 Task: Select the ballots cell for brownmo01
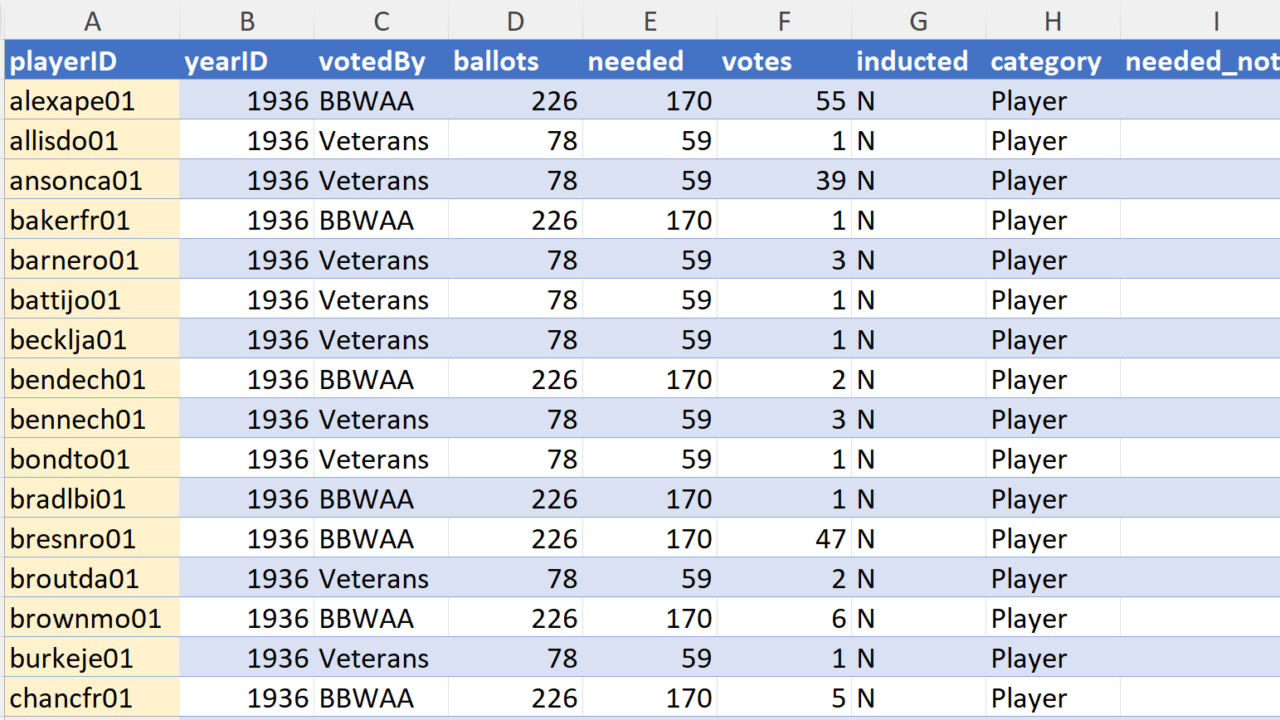pyautogui.click(x=515, y=619)
